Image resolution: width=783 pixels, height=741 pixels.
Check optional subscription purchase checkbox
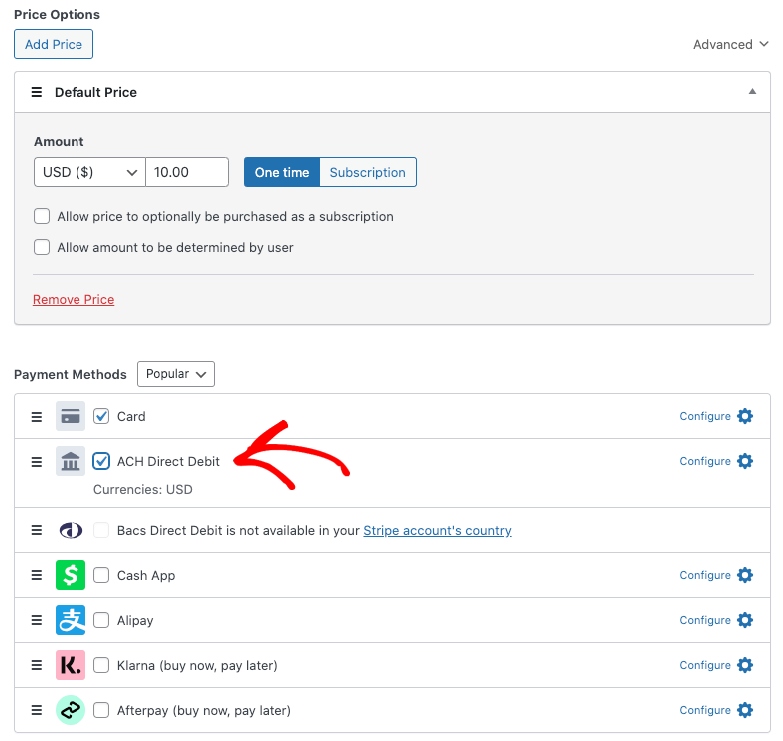pyautogui.click(x=42, y=216)
